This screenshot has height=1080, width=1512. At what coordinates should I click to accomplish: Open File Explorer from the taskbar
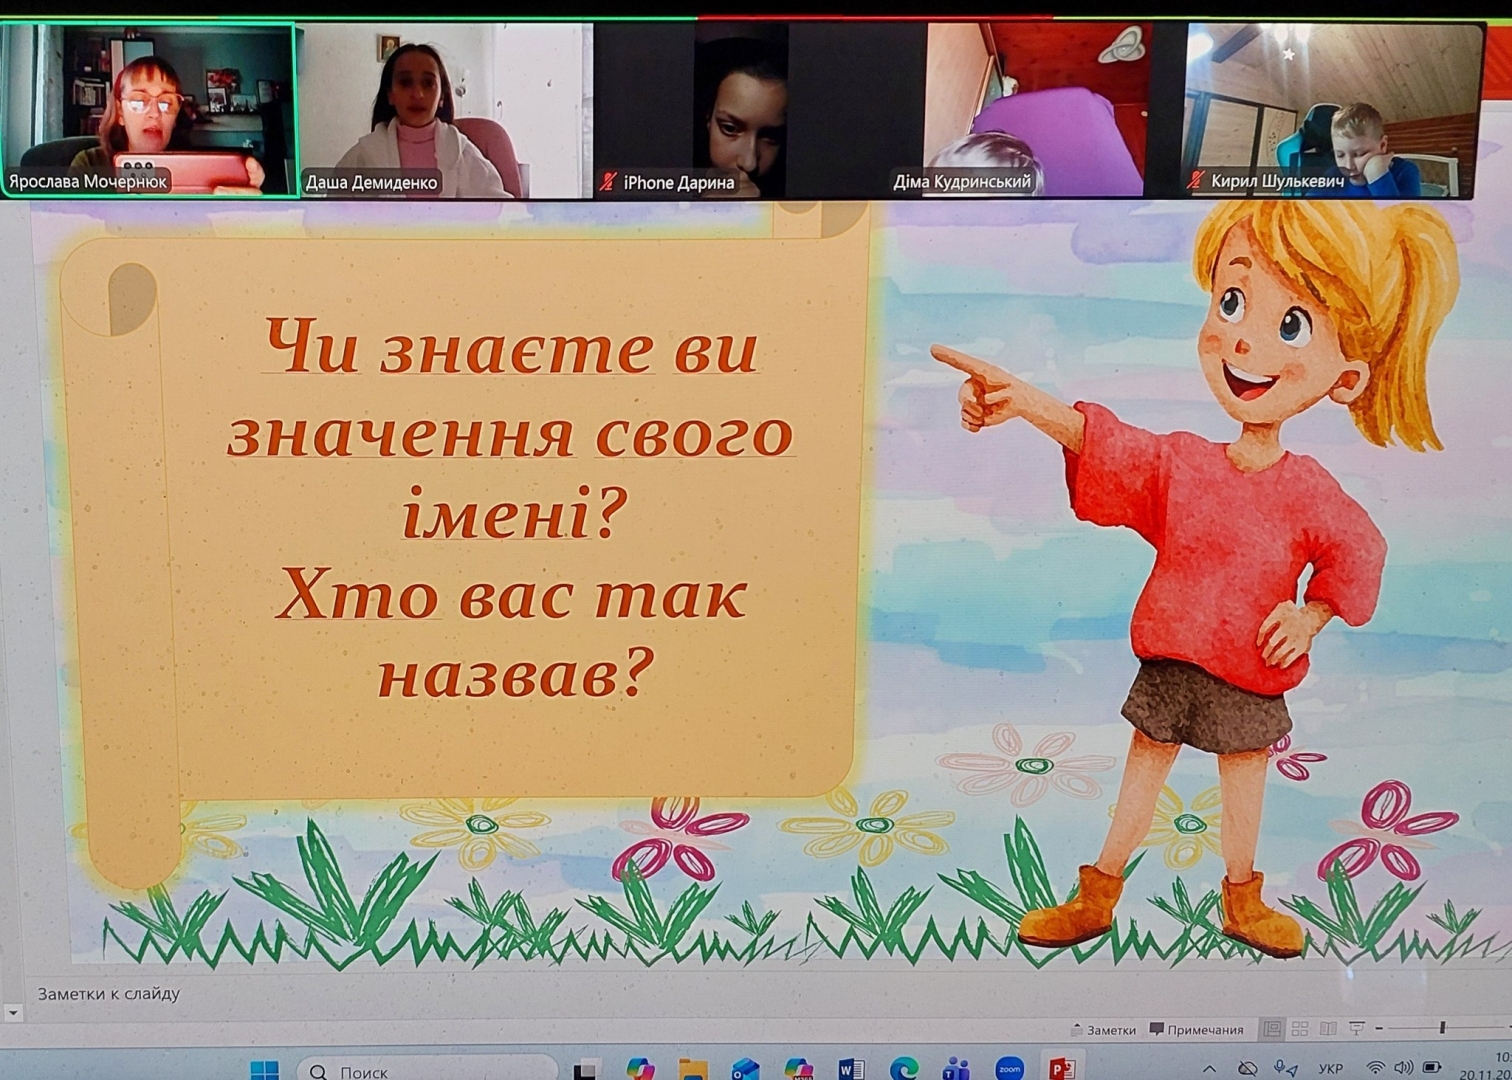pos(693,1069)
